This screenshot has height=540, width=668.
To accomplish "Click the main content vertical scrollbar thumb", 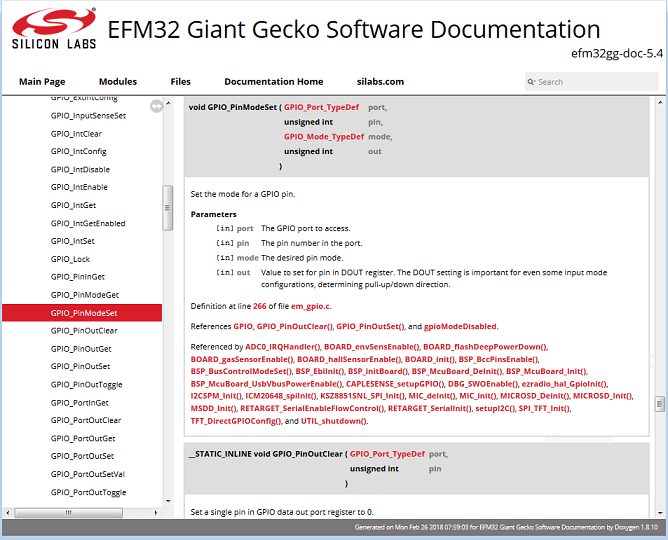I will (660, 404).
